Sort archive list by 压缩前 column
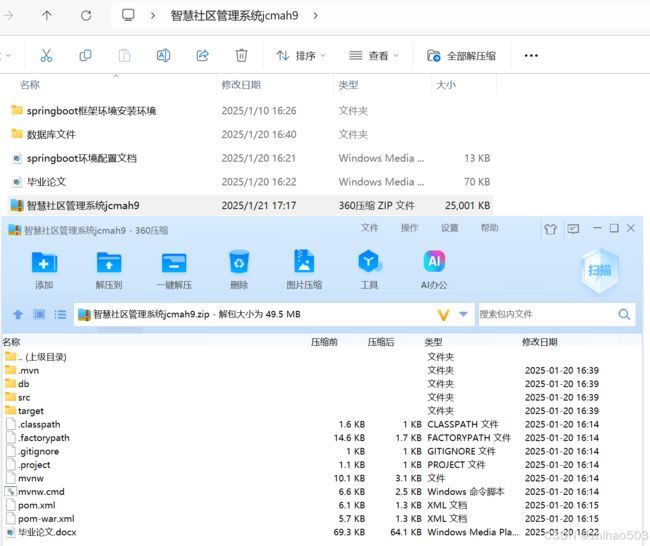The width and height of the screenshot is (650, 546). tap(324, 342)
